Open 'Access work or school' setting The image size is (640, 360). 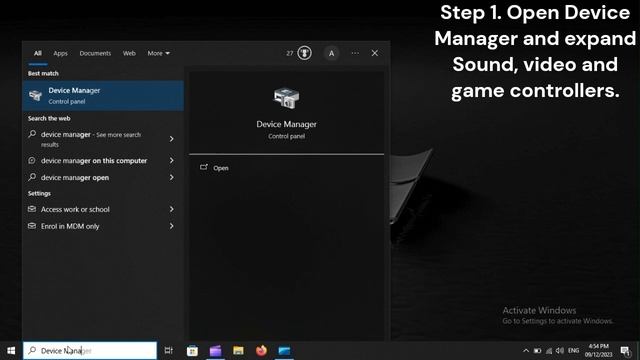pos(75,209)
